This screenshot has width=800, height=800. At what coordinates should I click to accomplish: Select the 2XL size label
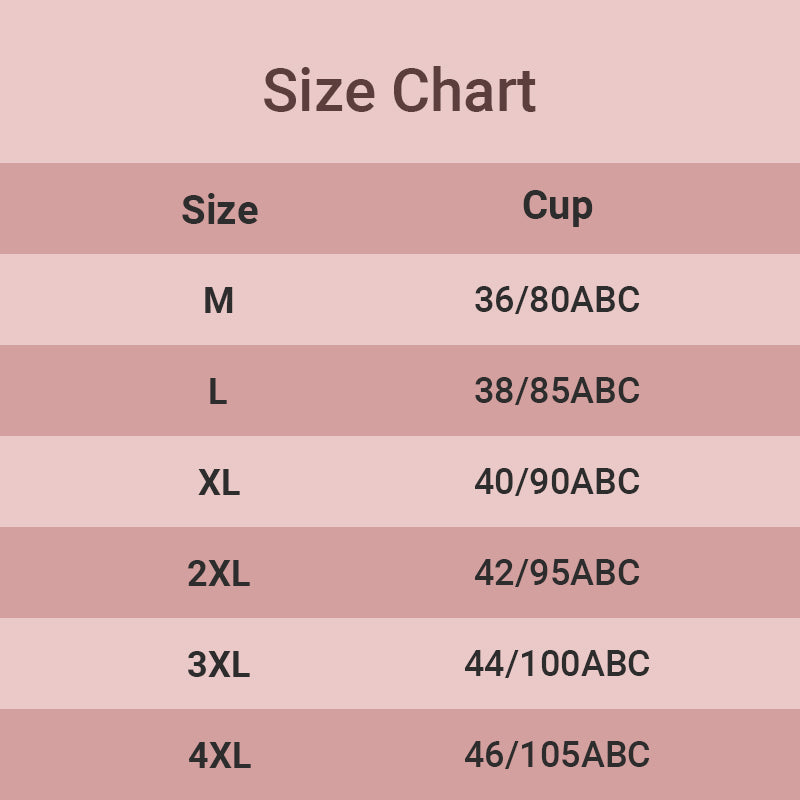[219, 574]
